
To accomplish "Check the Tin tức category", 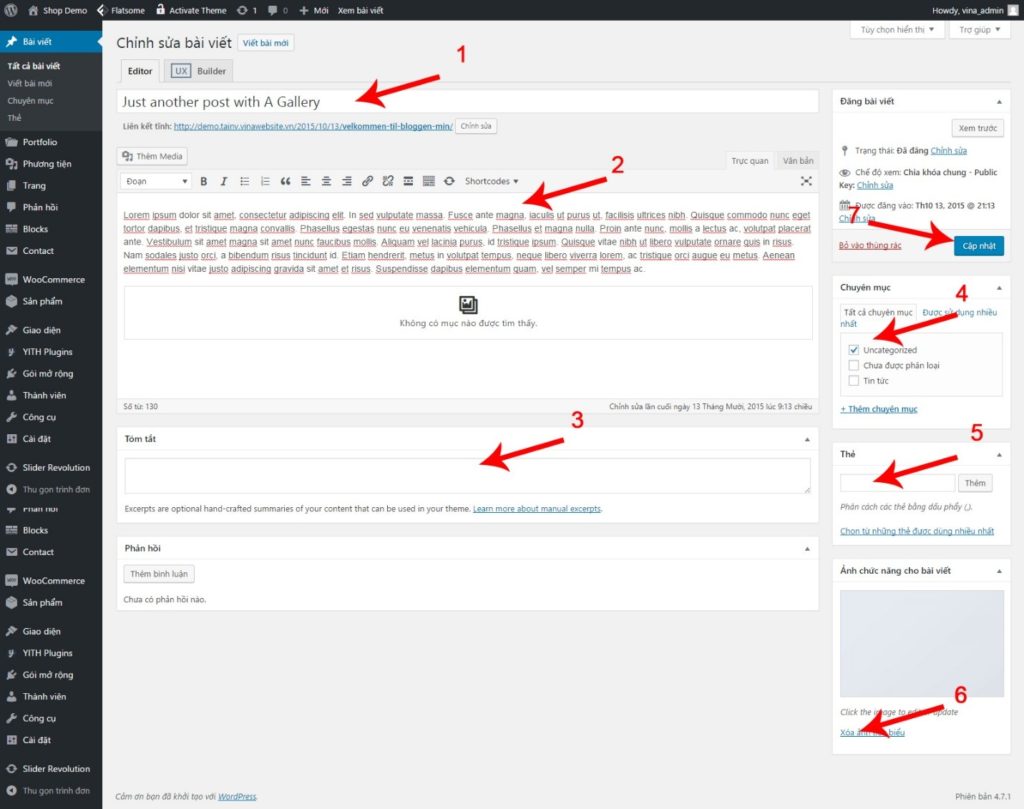I will (853, 380).
